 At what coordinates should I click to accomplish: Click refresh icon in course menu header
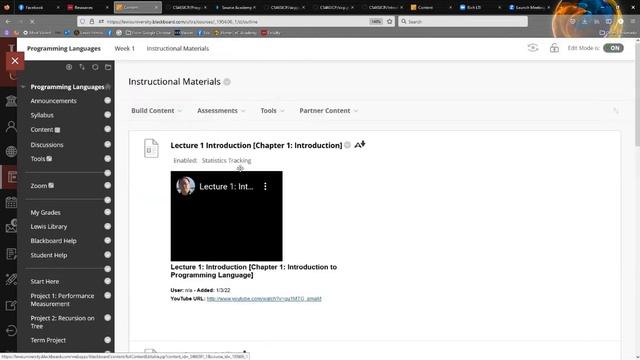[x=95, y=67]
